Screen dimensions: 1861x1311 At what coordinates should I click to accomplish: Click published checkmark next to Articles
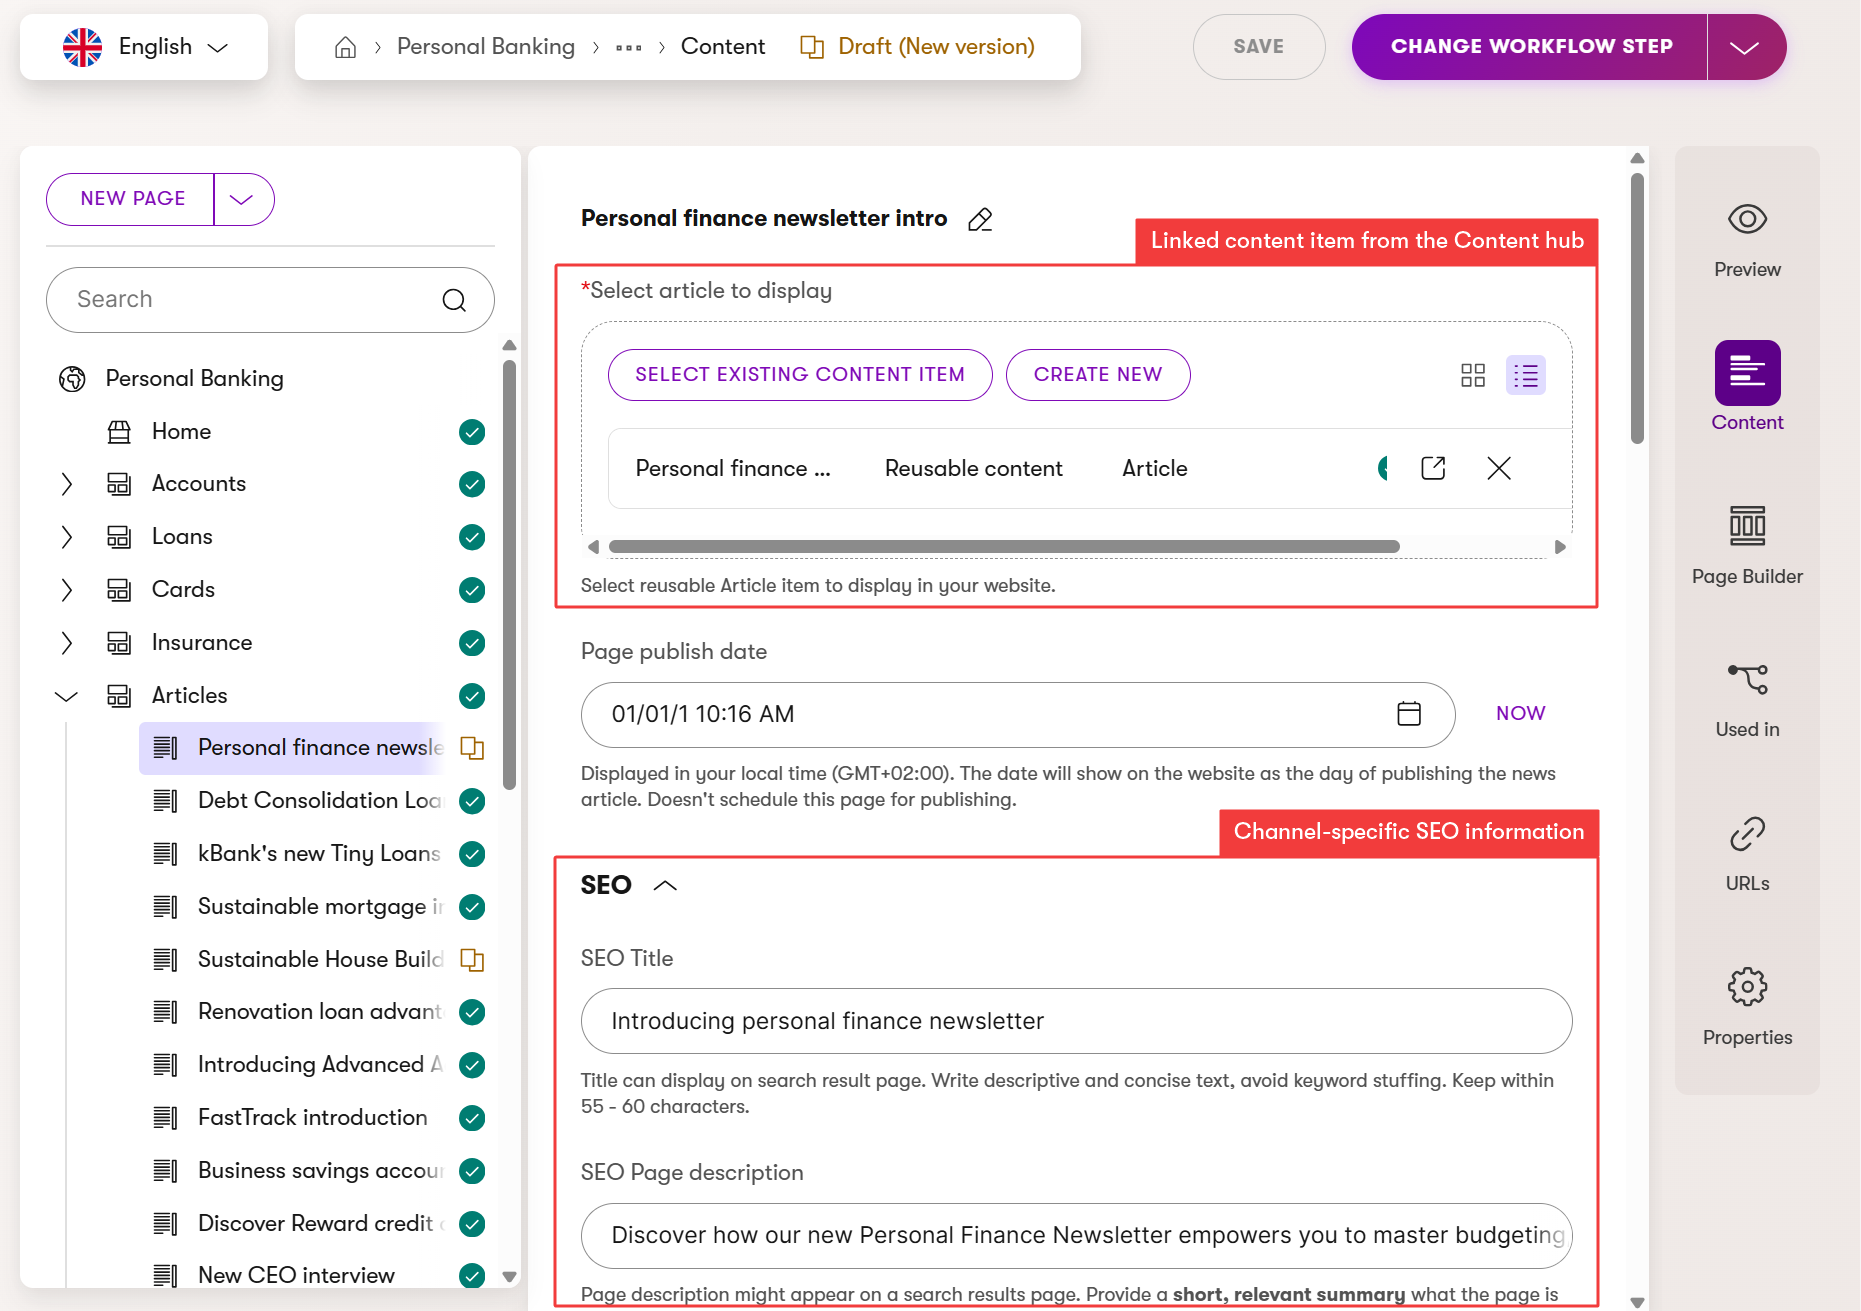472,696
